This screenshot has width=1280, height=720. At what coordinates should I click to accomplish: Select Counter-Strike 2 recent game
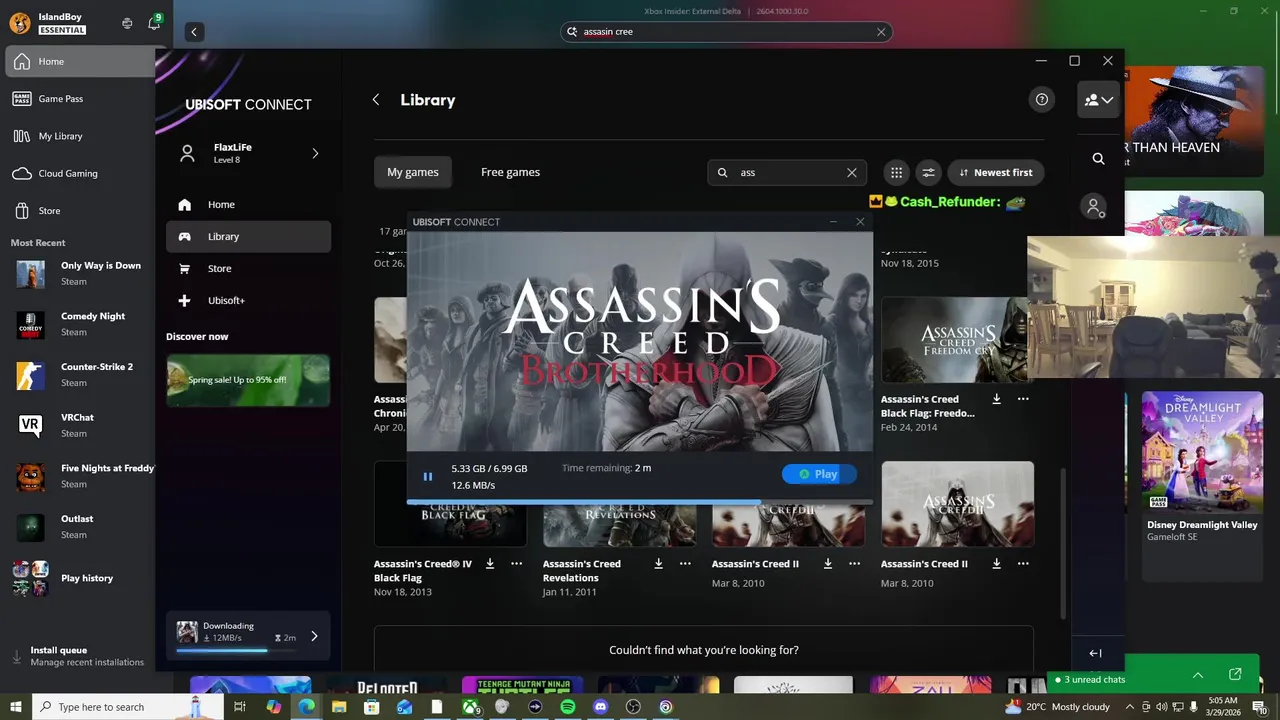pyautogui.click(x=80, y=375)
